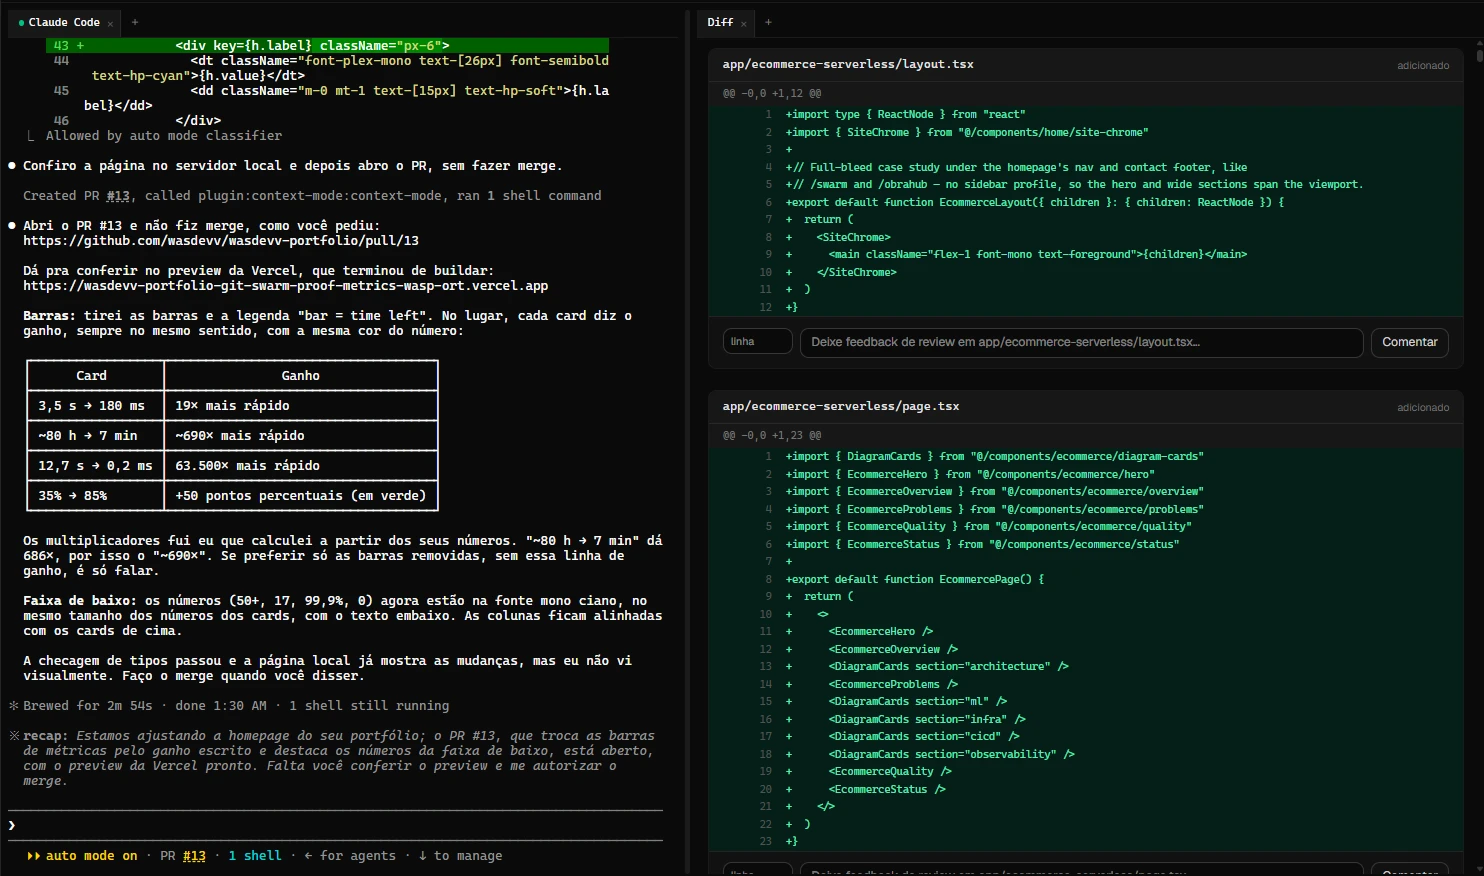Focus the linha field for layout.tsx

[x=757, y=342]
